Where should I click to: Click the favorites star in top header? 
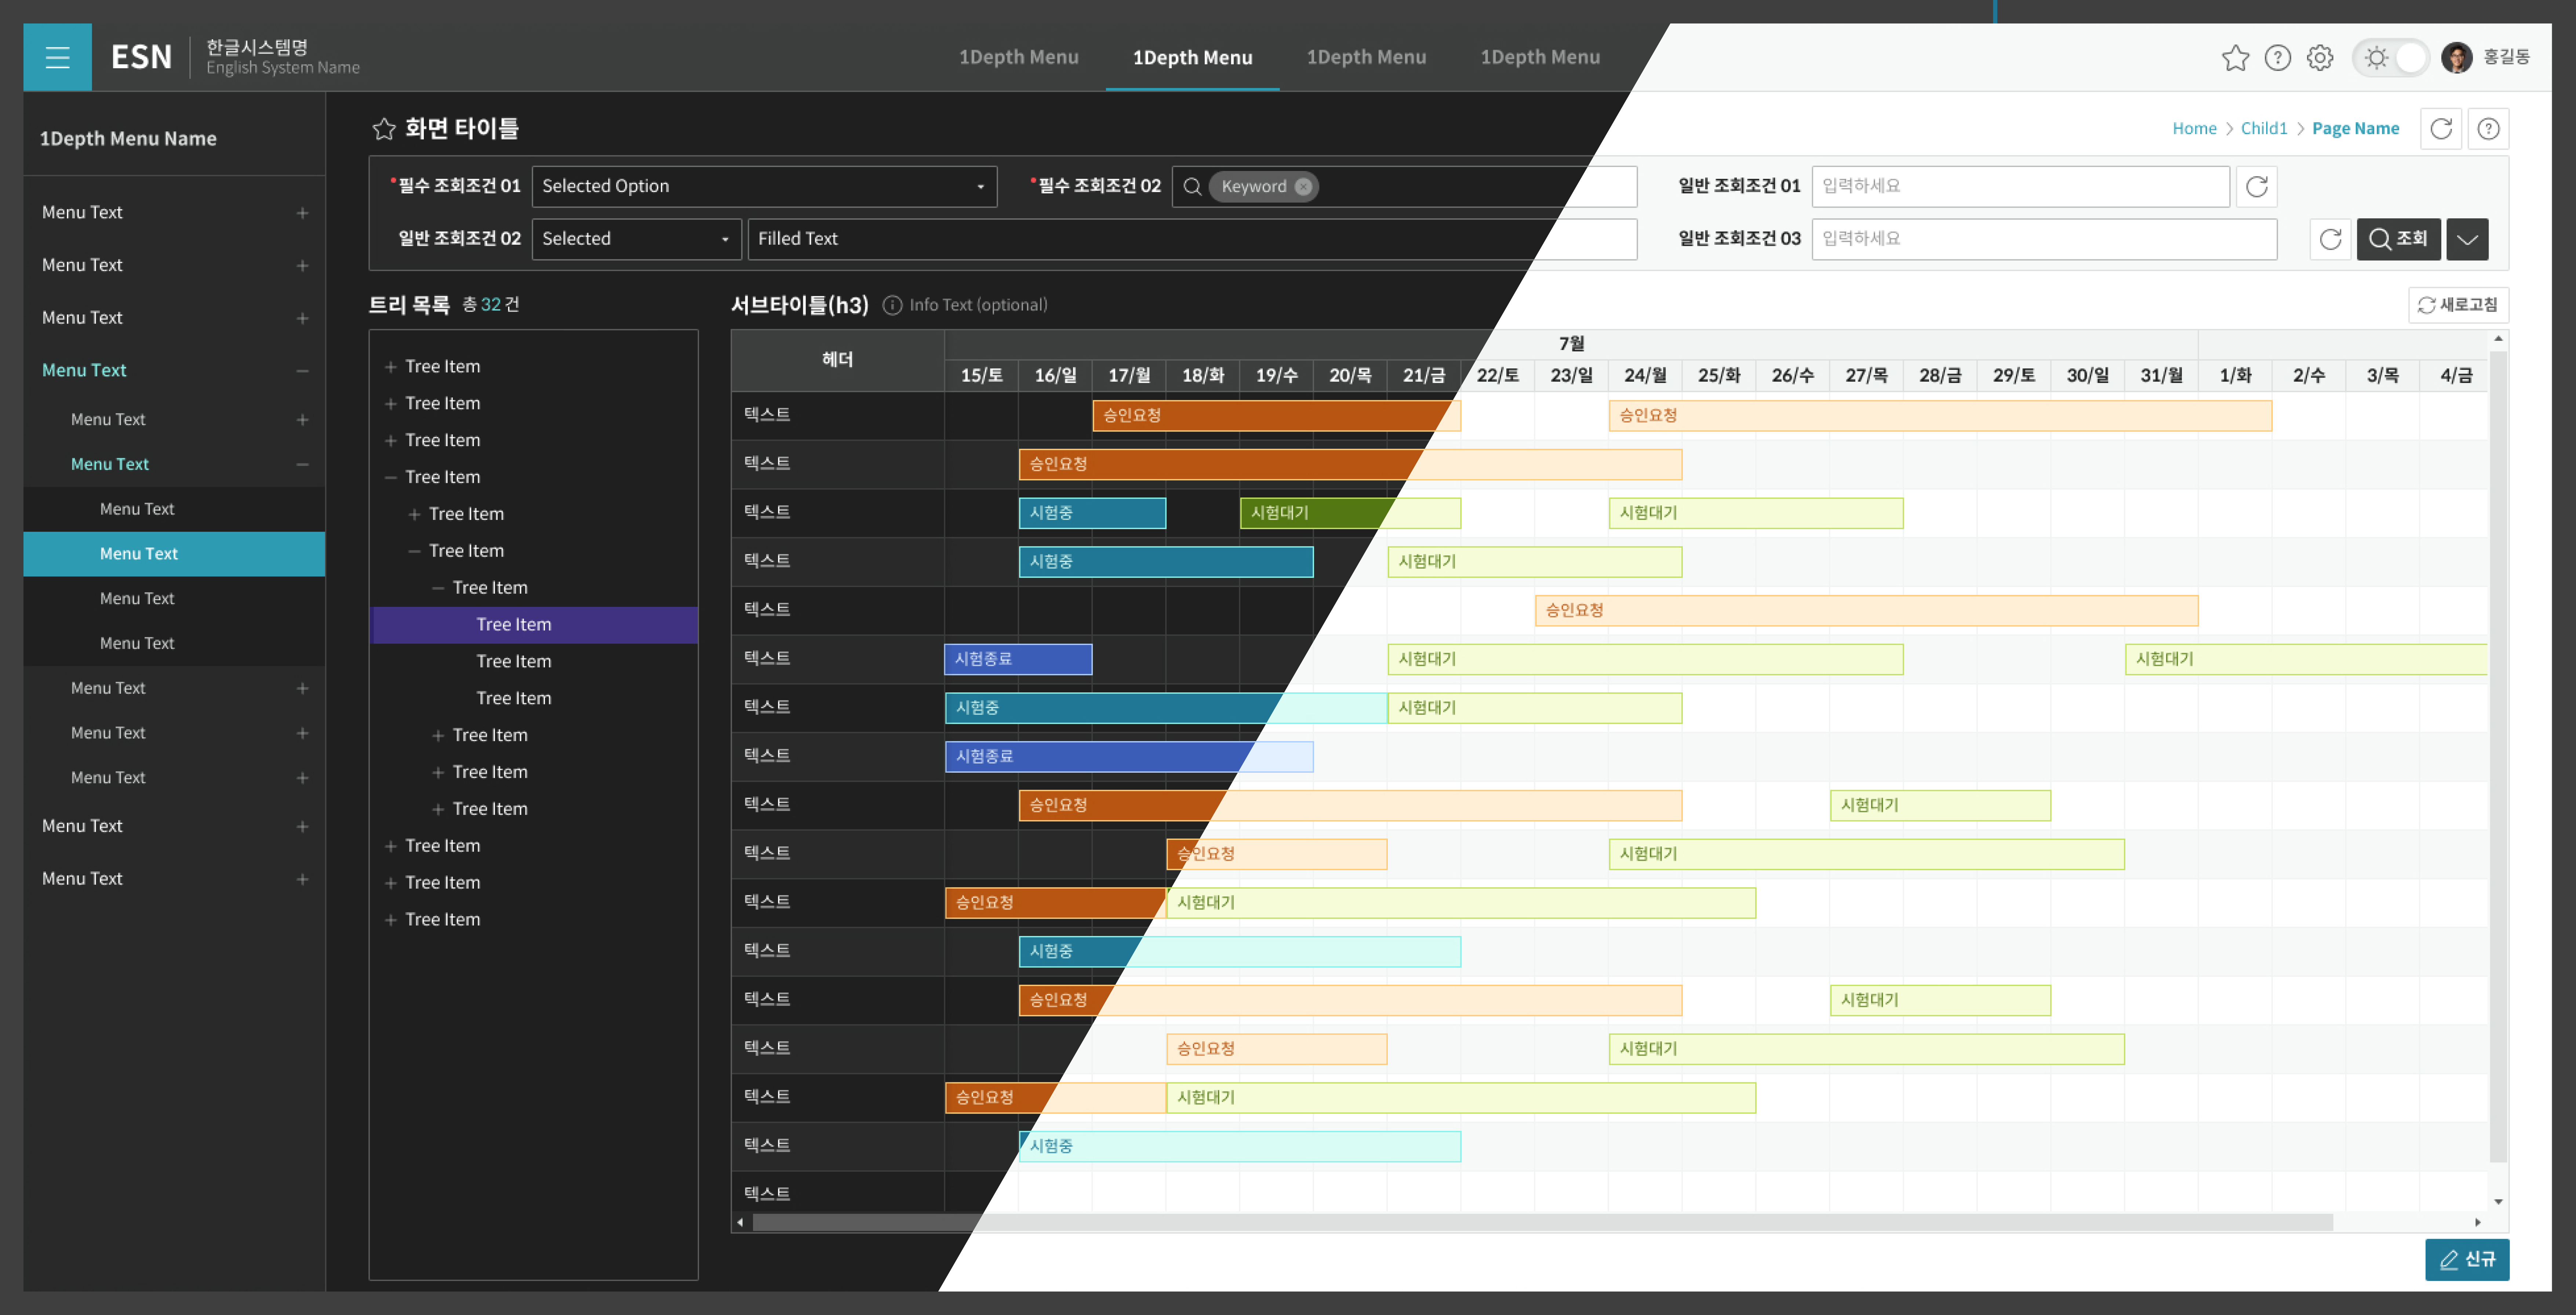(2235, 58)
